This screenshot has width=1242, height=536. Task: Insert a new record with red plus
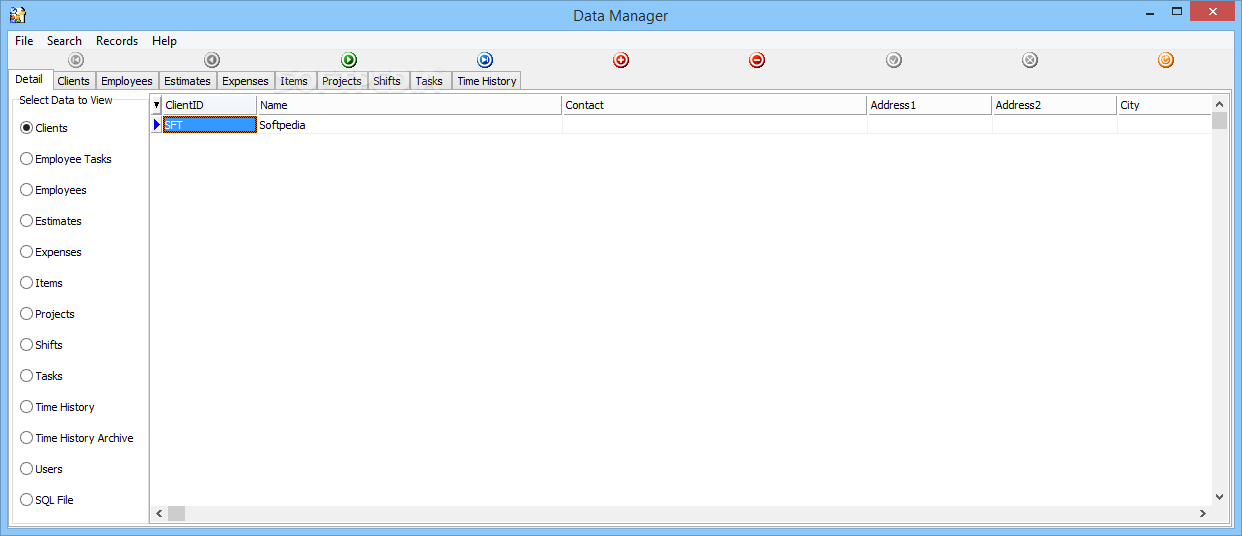tap(621, 60)
